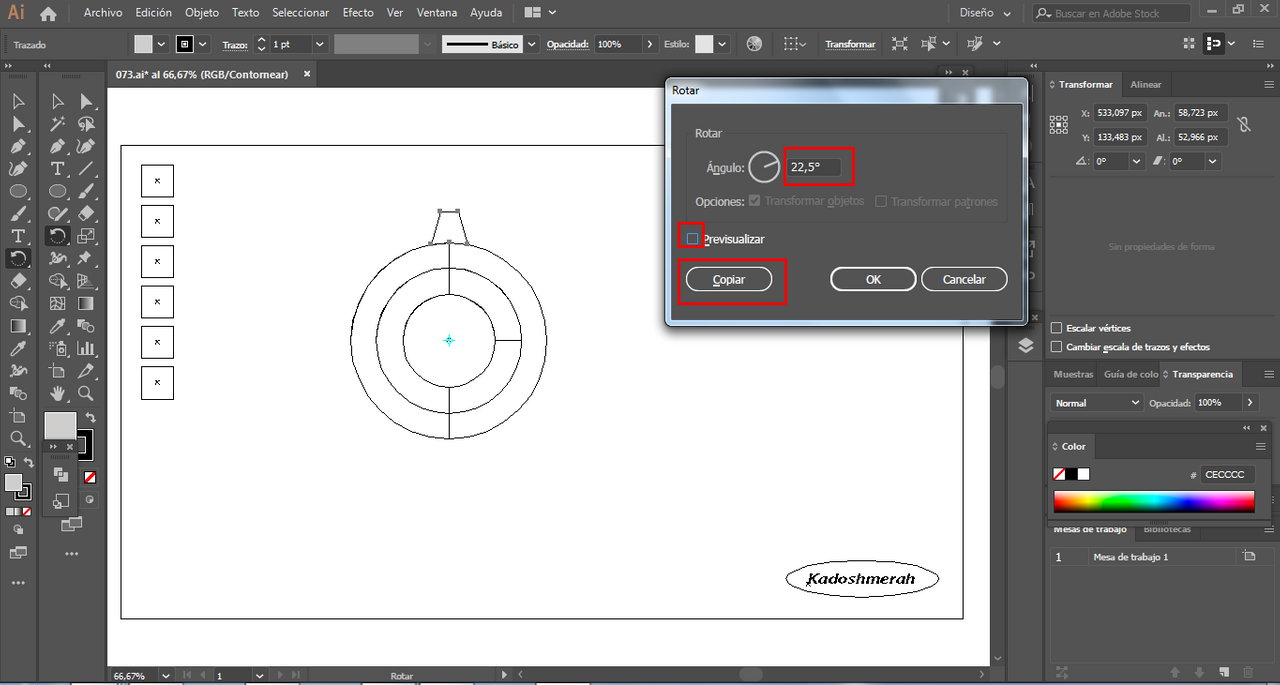Activate the Perspective Grid tool

pyautogui.click(x=87, y=281)
